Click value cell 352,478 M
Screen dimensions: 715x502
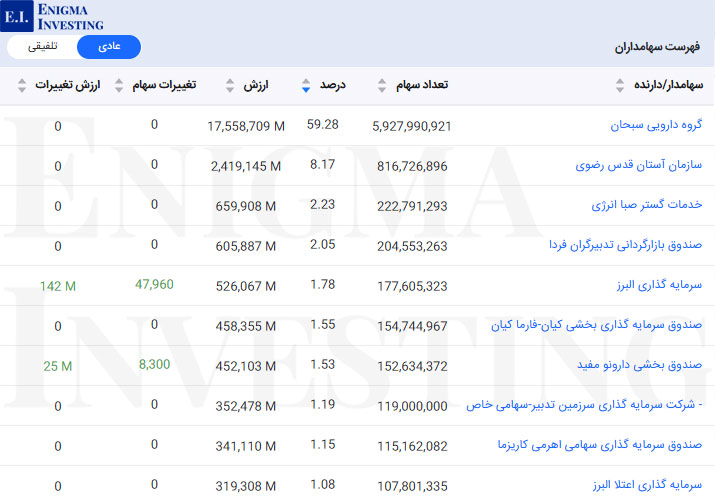[246, 406]
